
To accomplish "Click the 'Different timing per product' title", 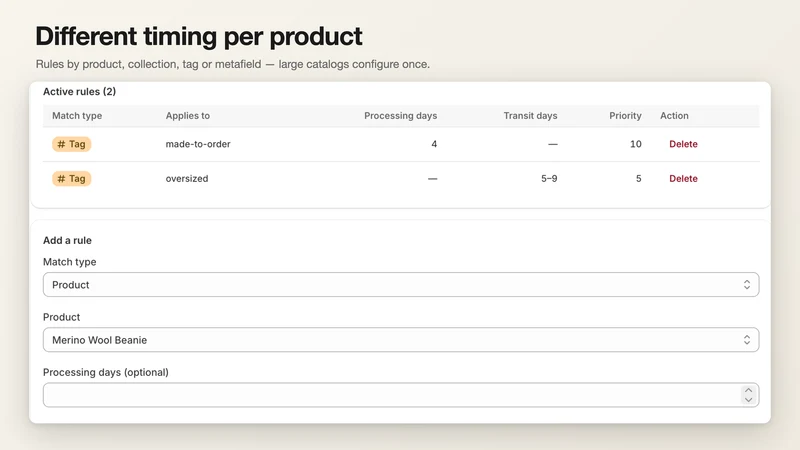I will [199, 37].
